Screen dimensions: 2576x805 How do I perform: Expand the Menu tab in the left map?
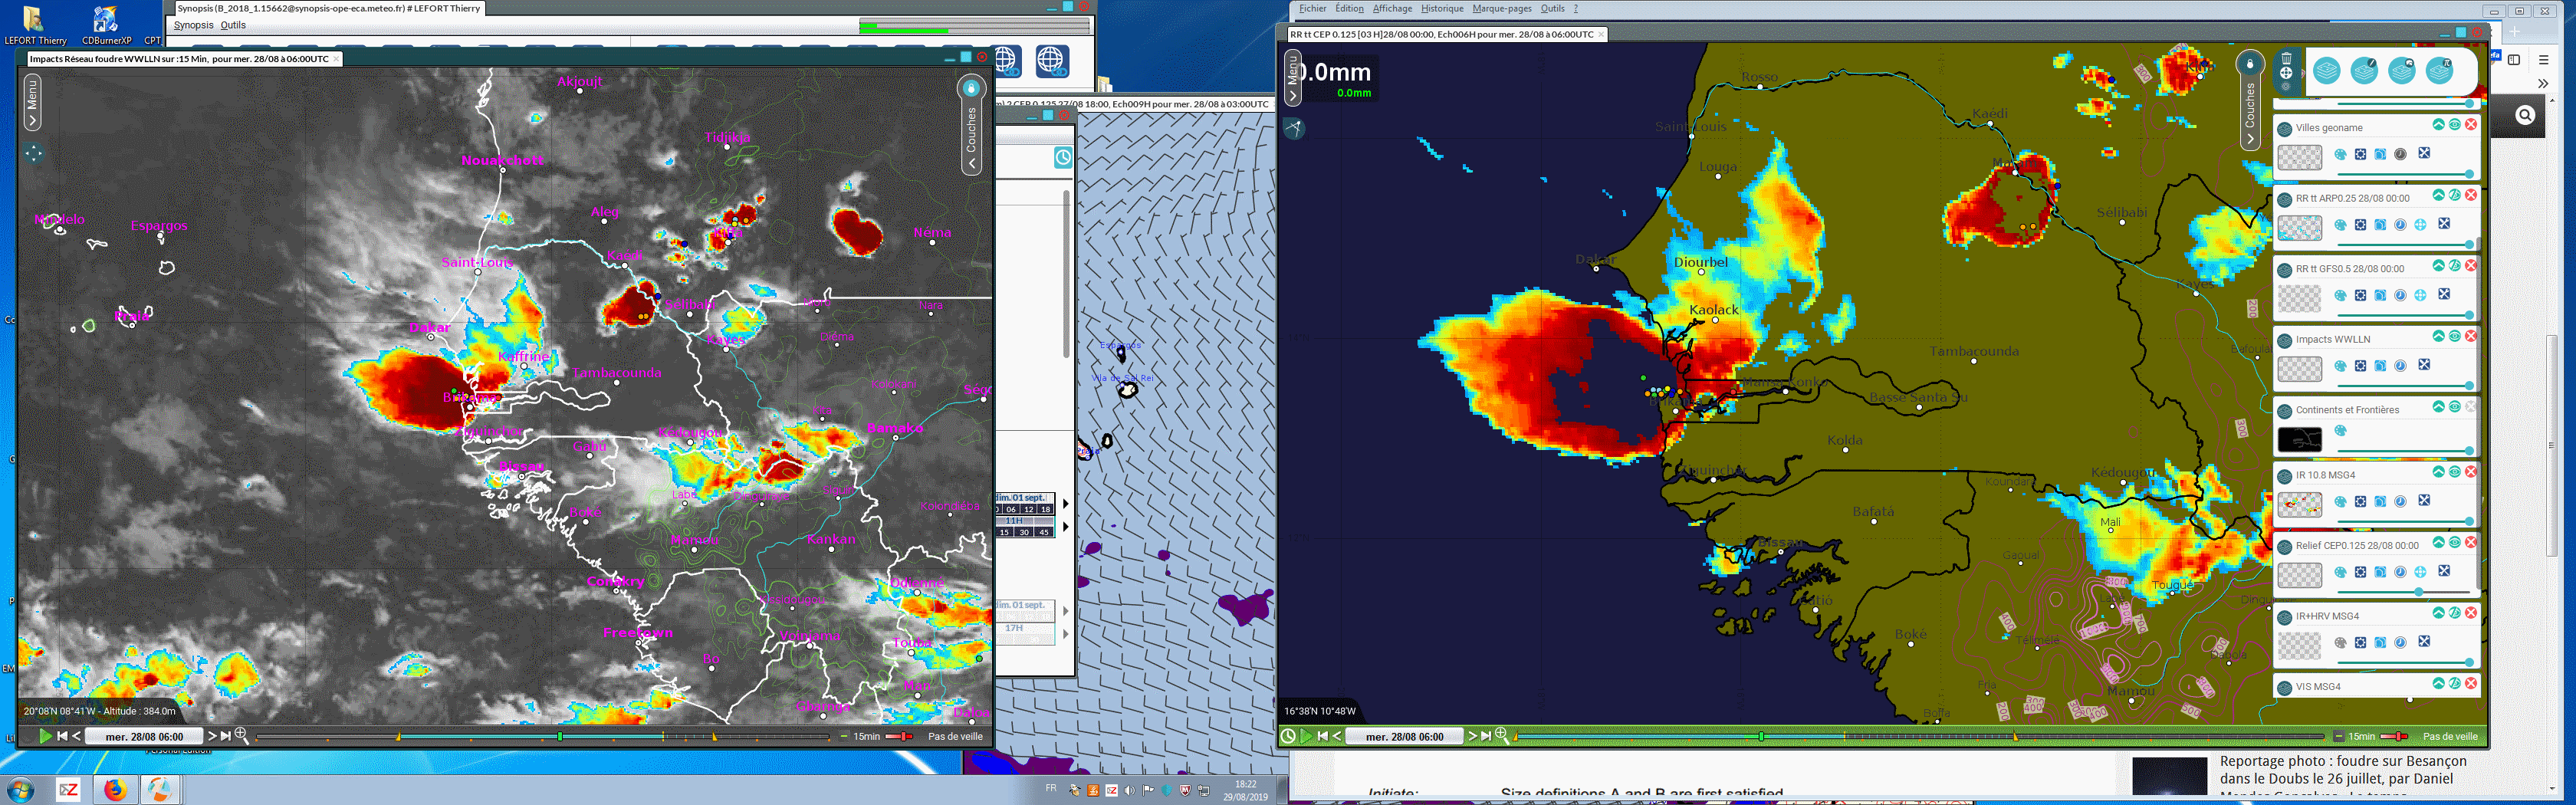(x=32, y=101)
